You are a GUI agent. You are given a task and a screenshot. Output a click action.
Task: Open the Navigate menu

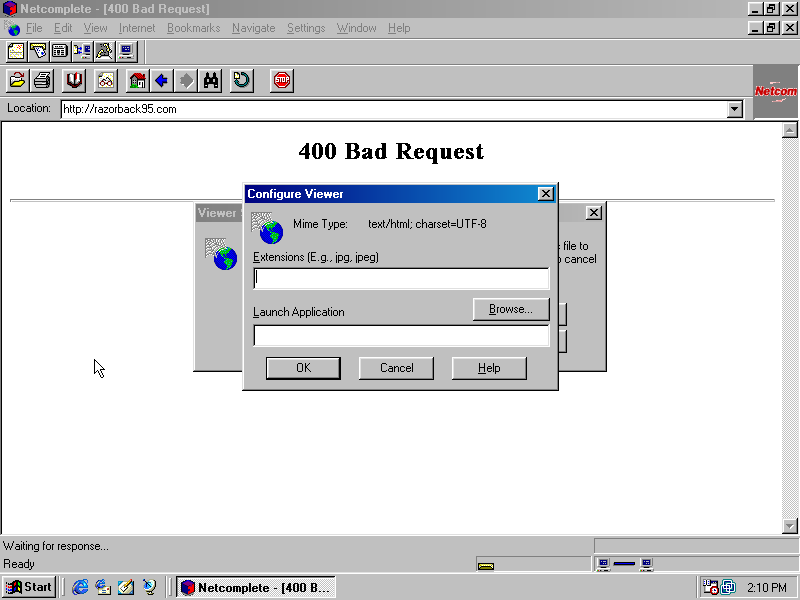tap(253, 28)
